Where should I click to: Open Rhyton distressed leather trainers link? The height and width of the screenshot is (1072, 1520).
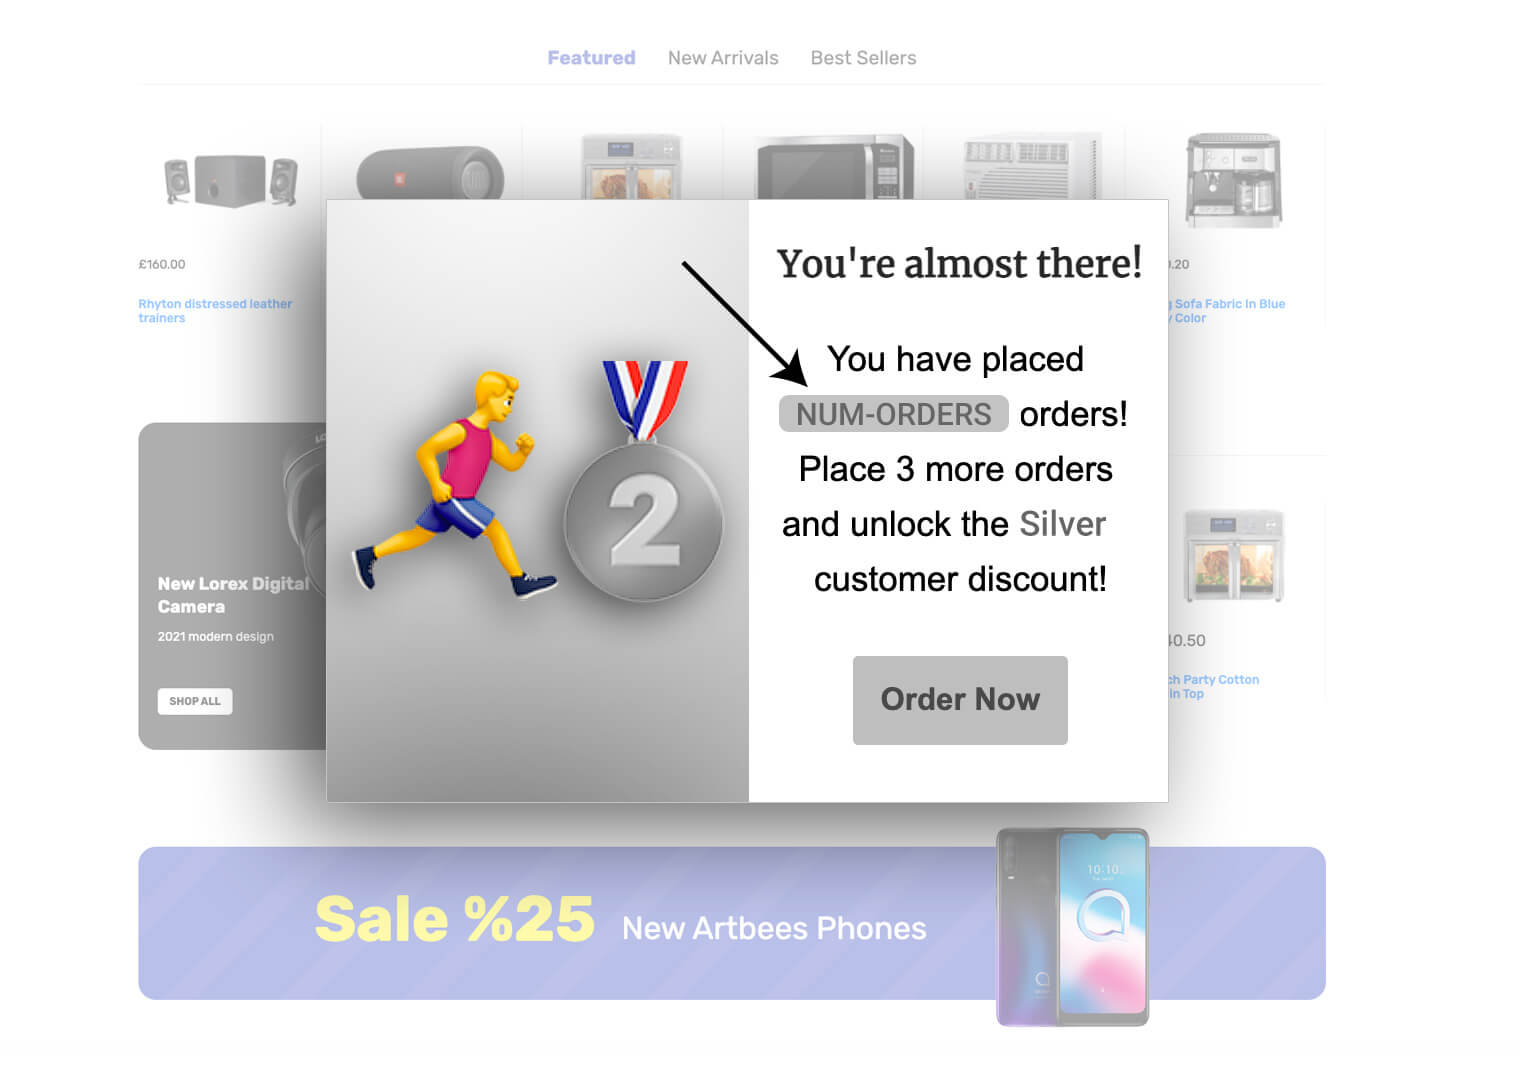(215, 311)
